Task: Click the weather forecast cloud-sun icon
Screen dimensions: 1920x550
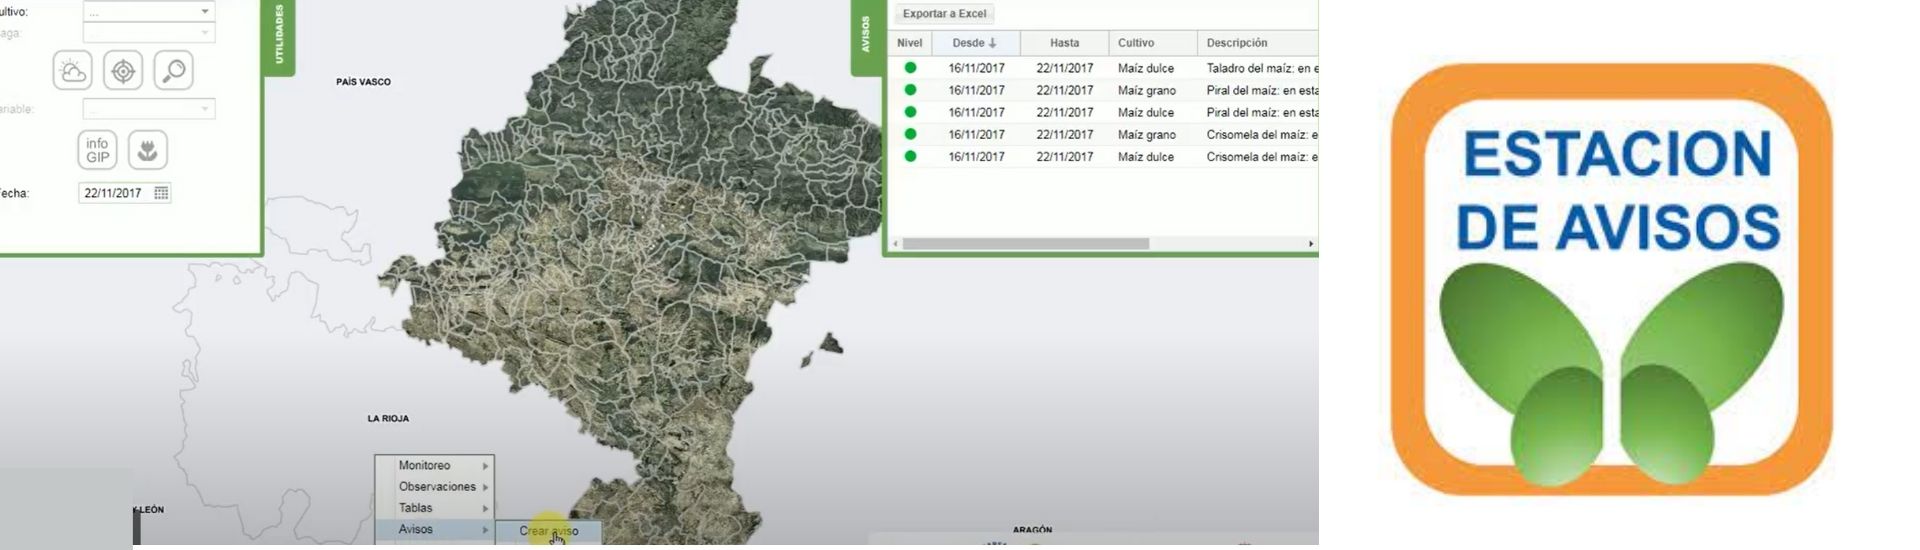Action: pos(72,71)
